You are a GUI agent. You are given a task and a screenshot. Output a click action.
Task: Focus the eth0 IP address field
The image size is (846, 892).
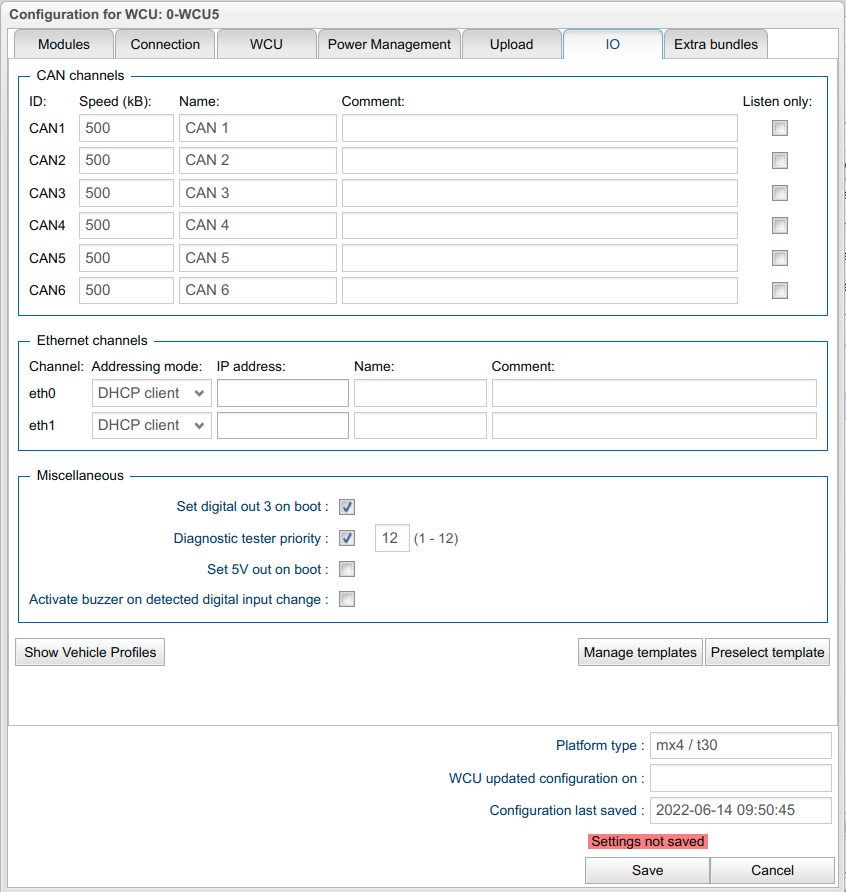coord(282,393)
